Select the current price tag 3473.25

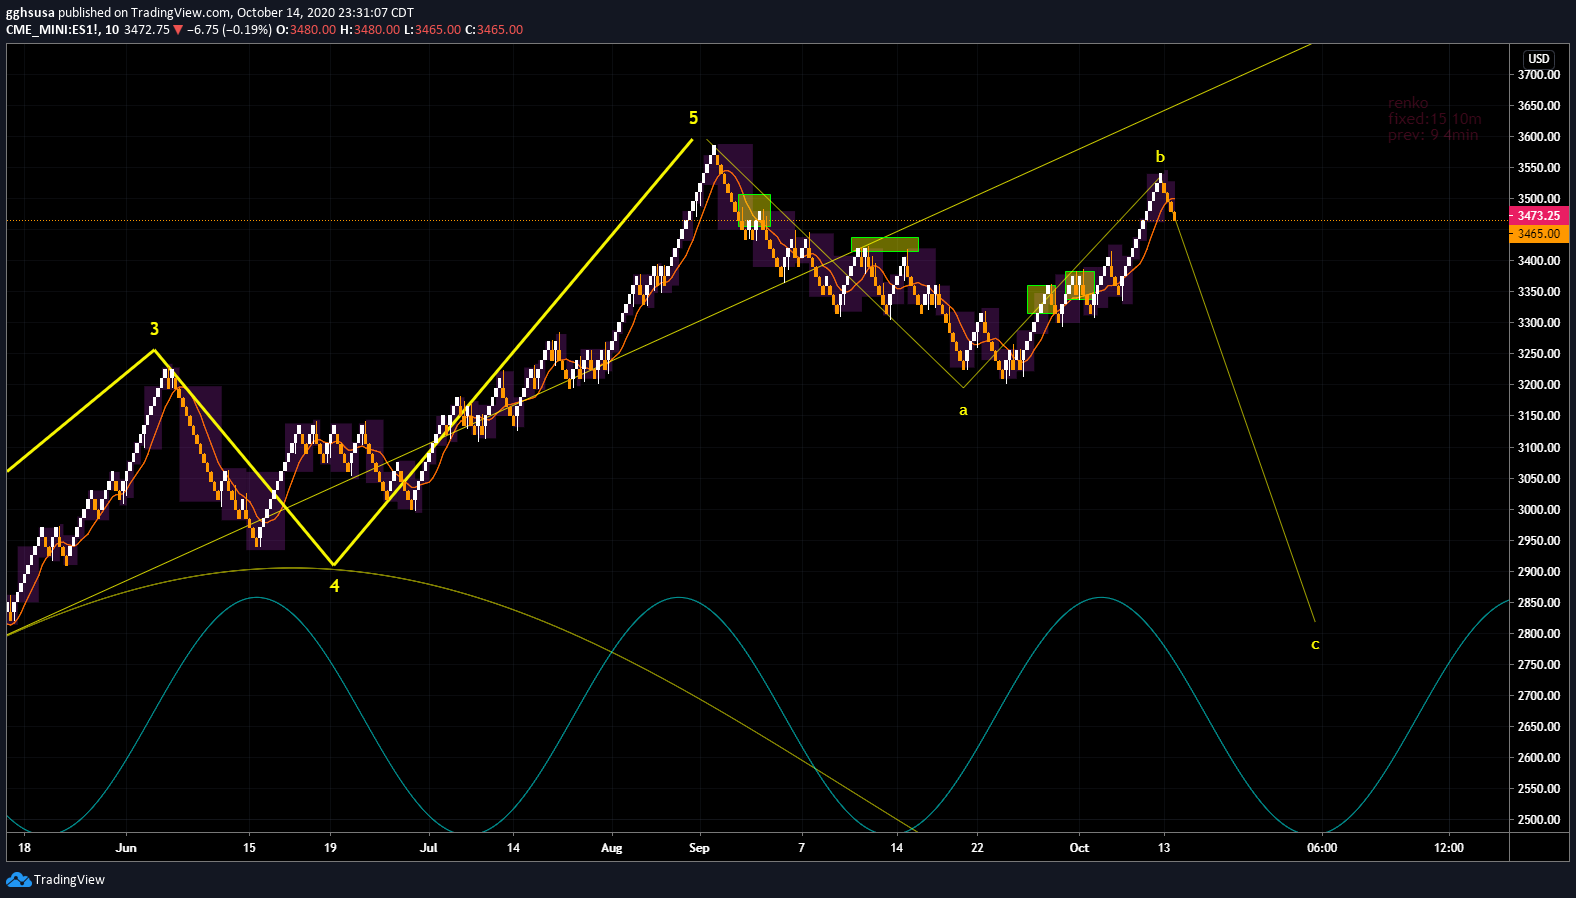coord(1538,215)
